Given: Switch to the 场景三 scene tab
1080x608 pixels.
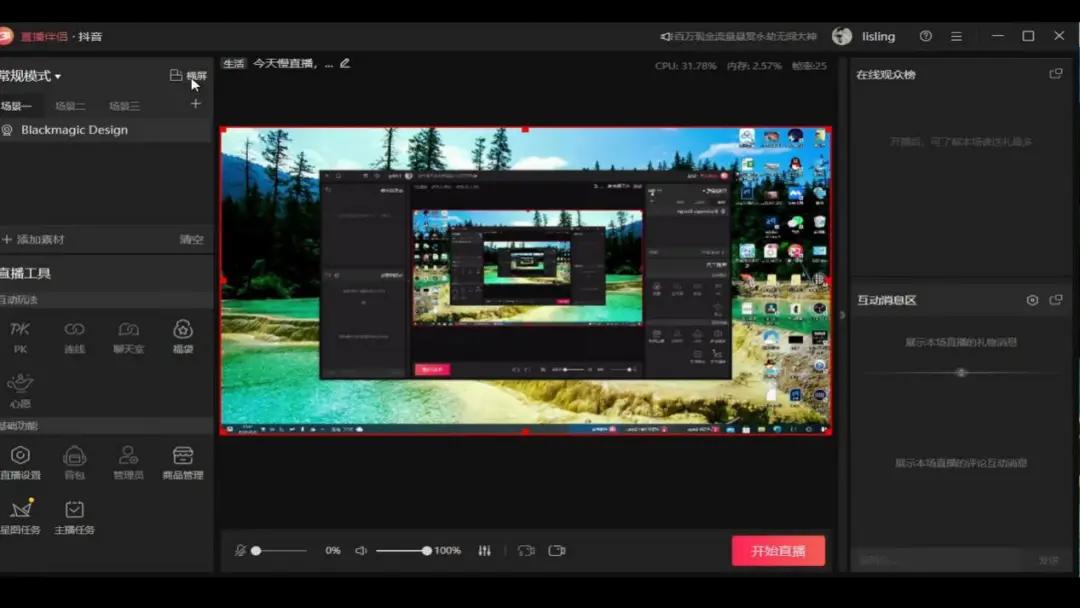Looking at the screenshot, I should click(124, 106).
